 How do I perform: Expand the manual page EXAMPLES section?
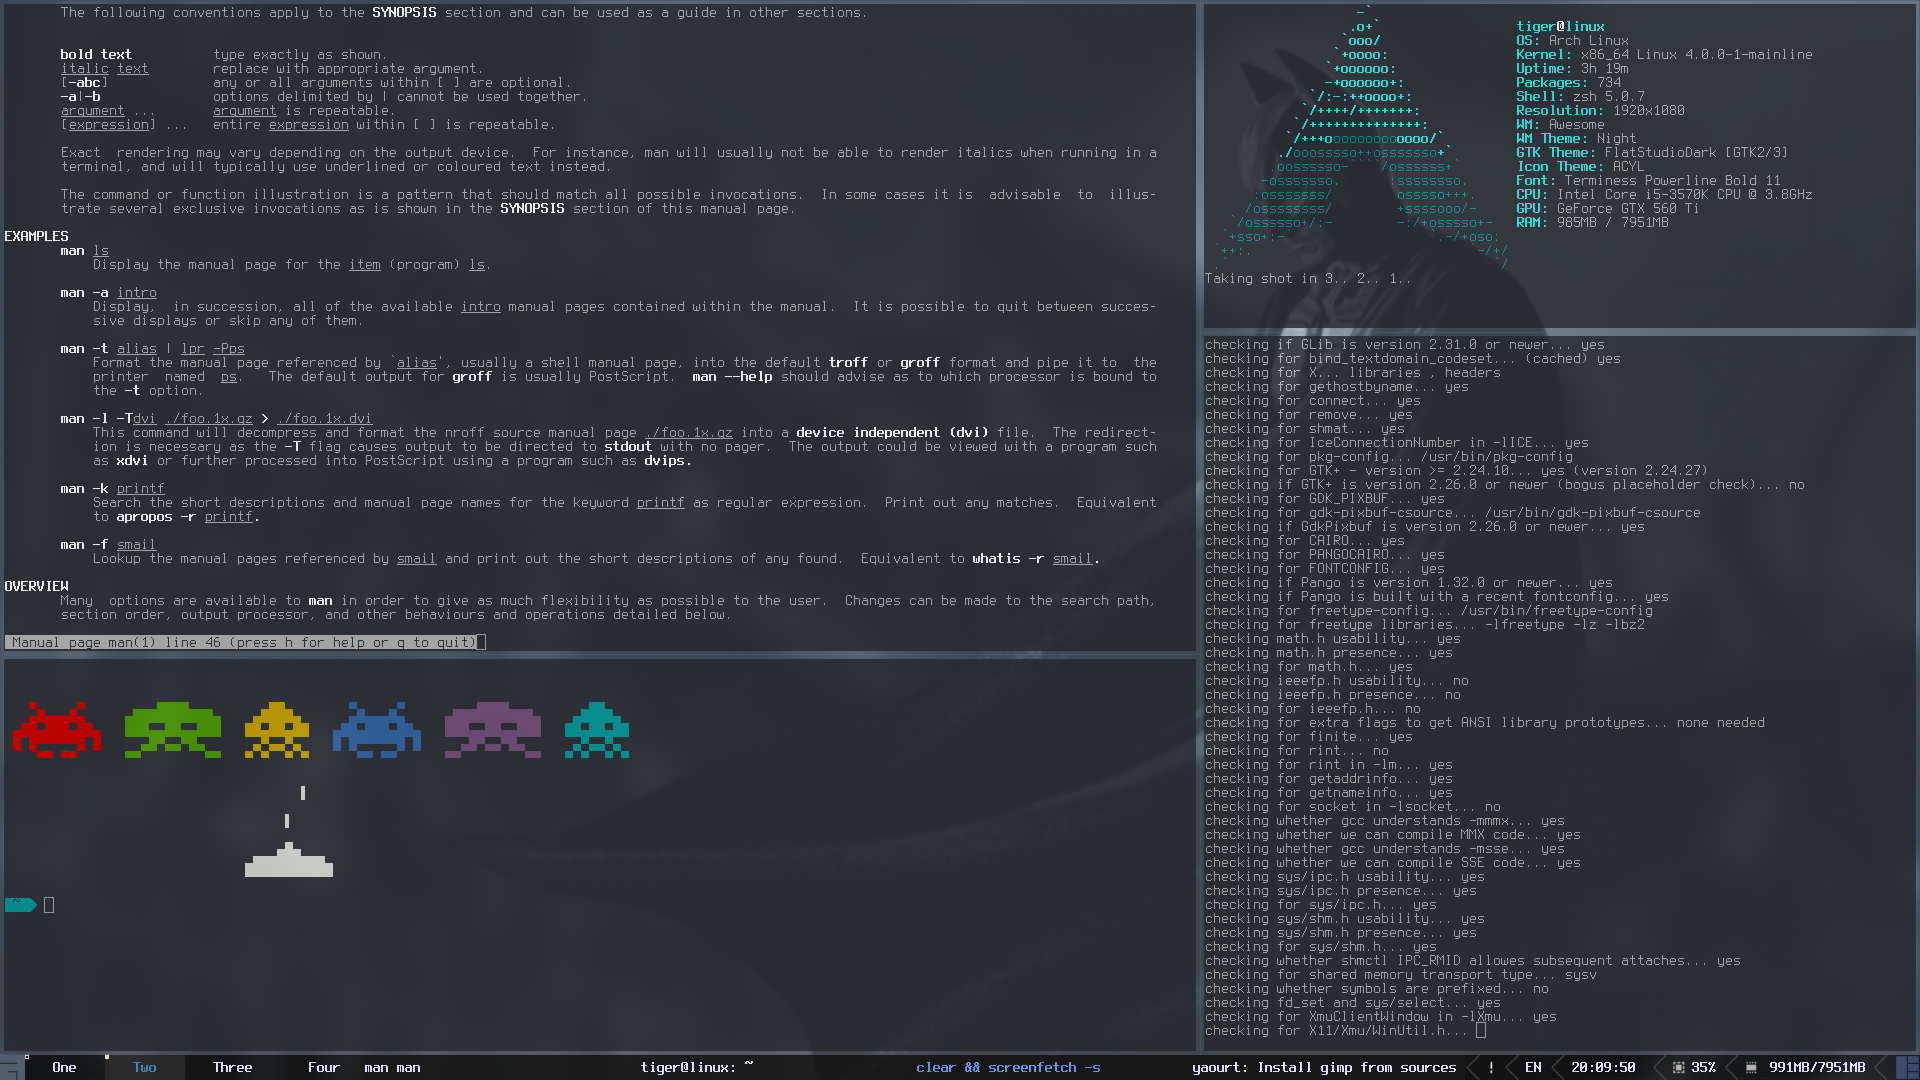click(36, 235)
